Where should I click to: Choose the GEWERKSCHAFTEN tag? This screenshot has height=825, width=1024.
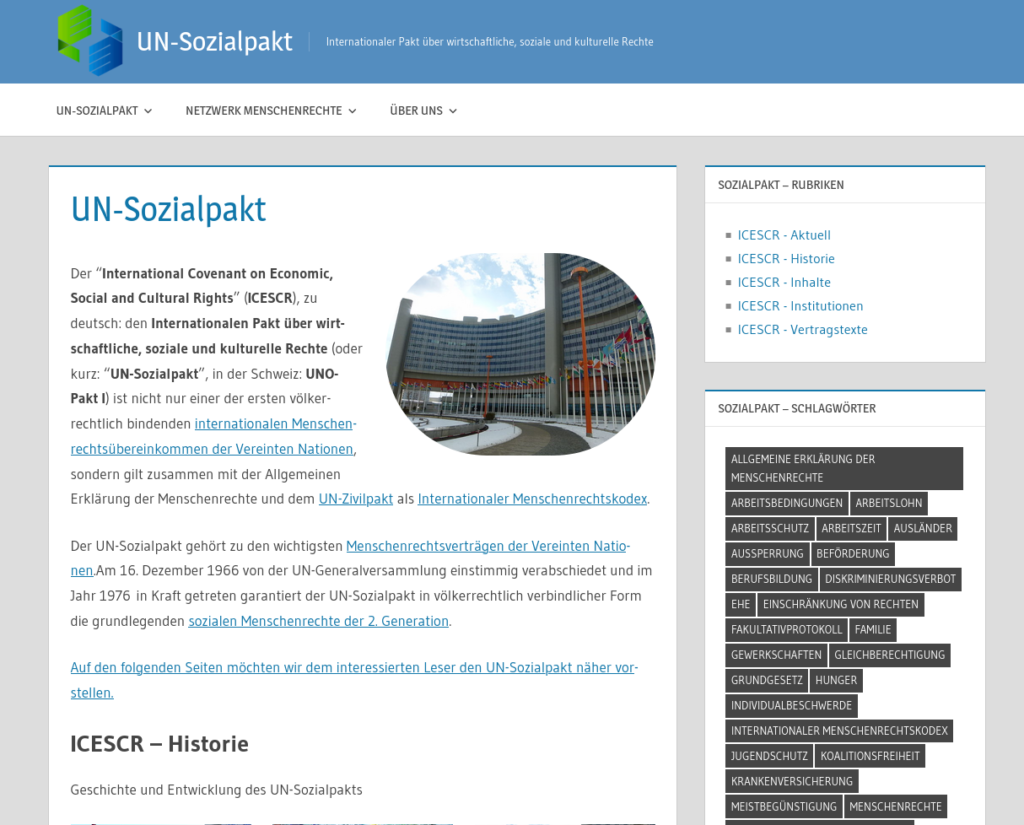776,655
